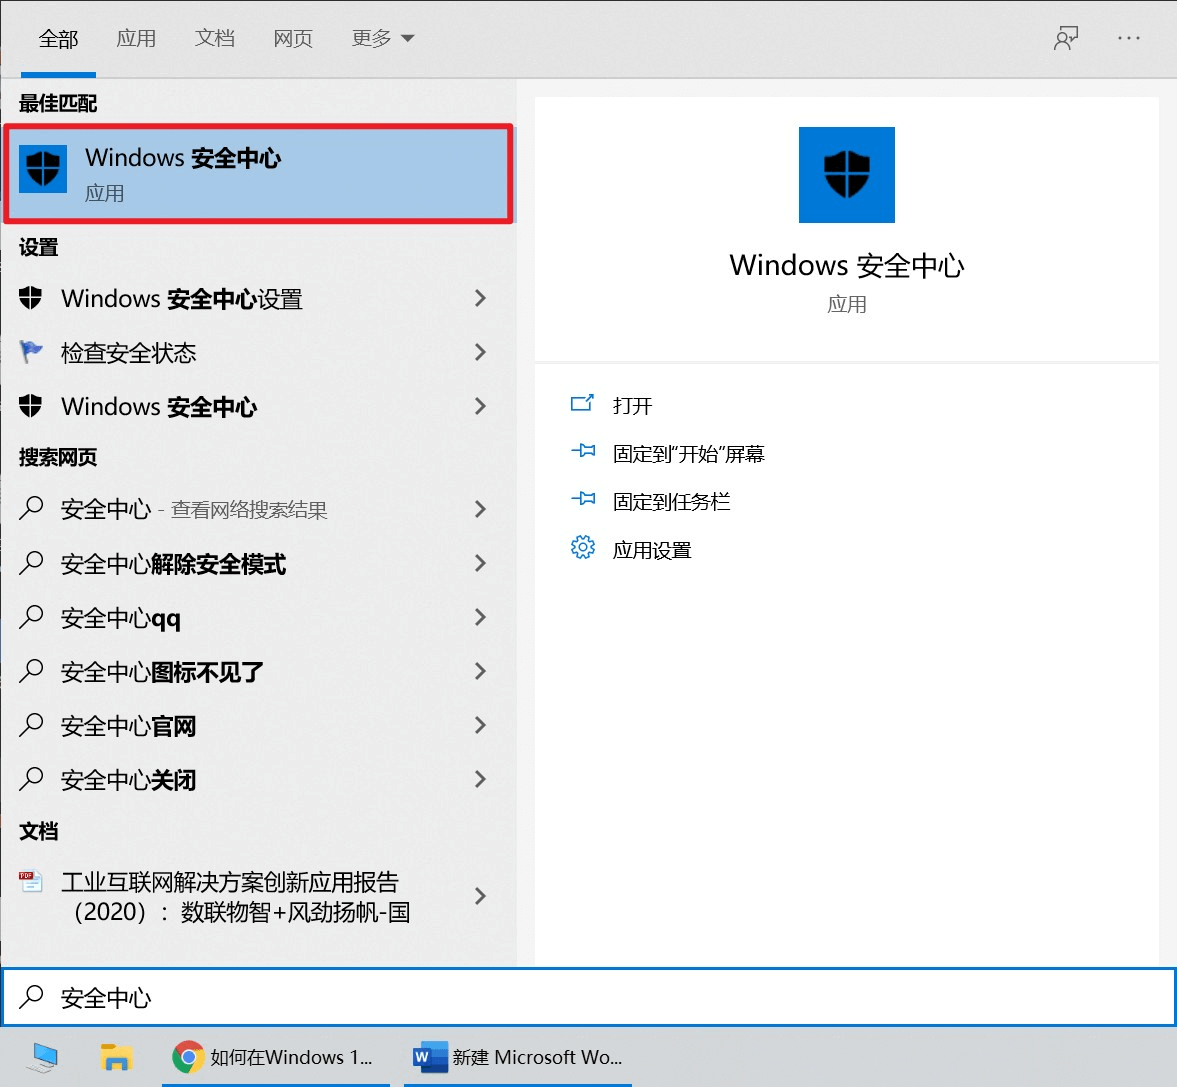Click the magnifier icon in the search box
This screenshot has width=1177, height=1087.
[30, 997]
